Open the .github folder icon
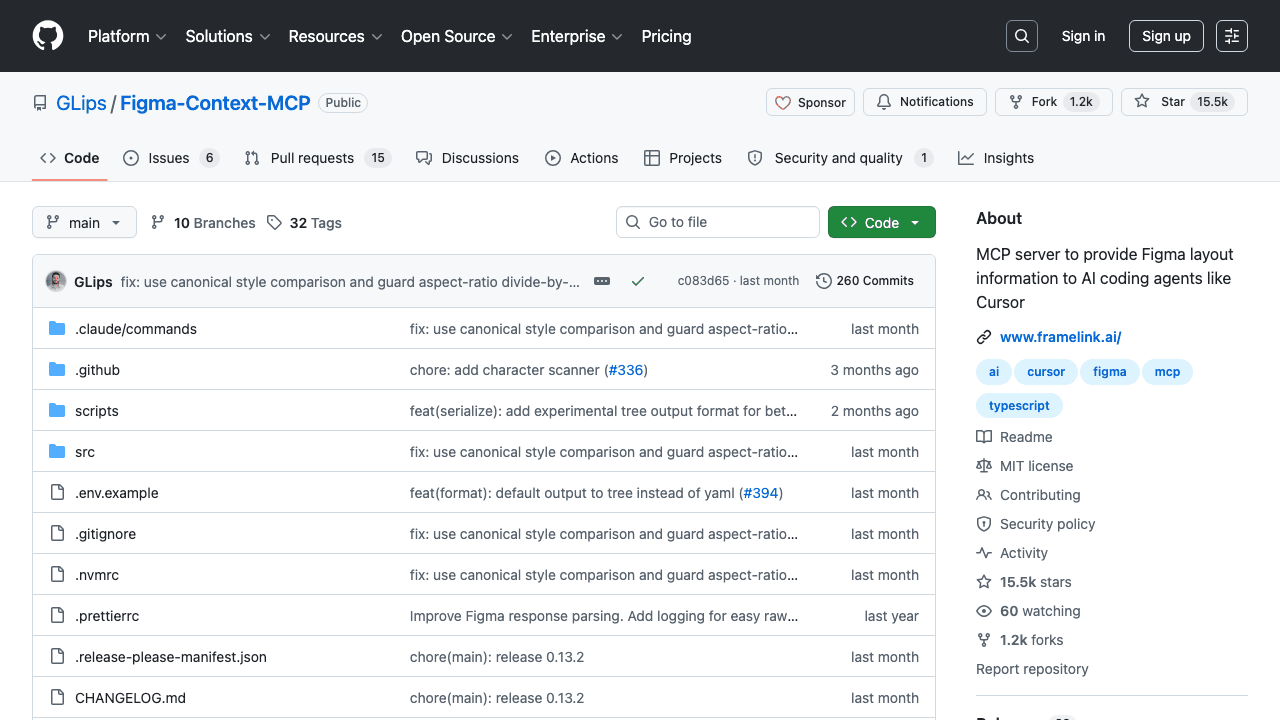1280x720 pixels. point(57,370)
